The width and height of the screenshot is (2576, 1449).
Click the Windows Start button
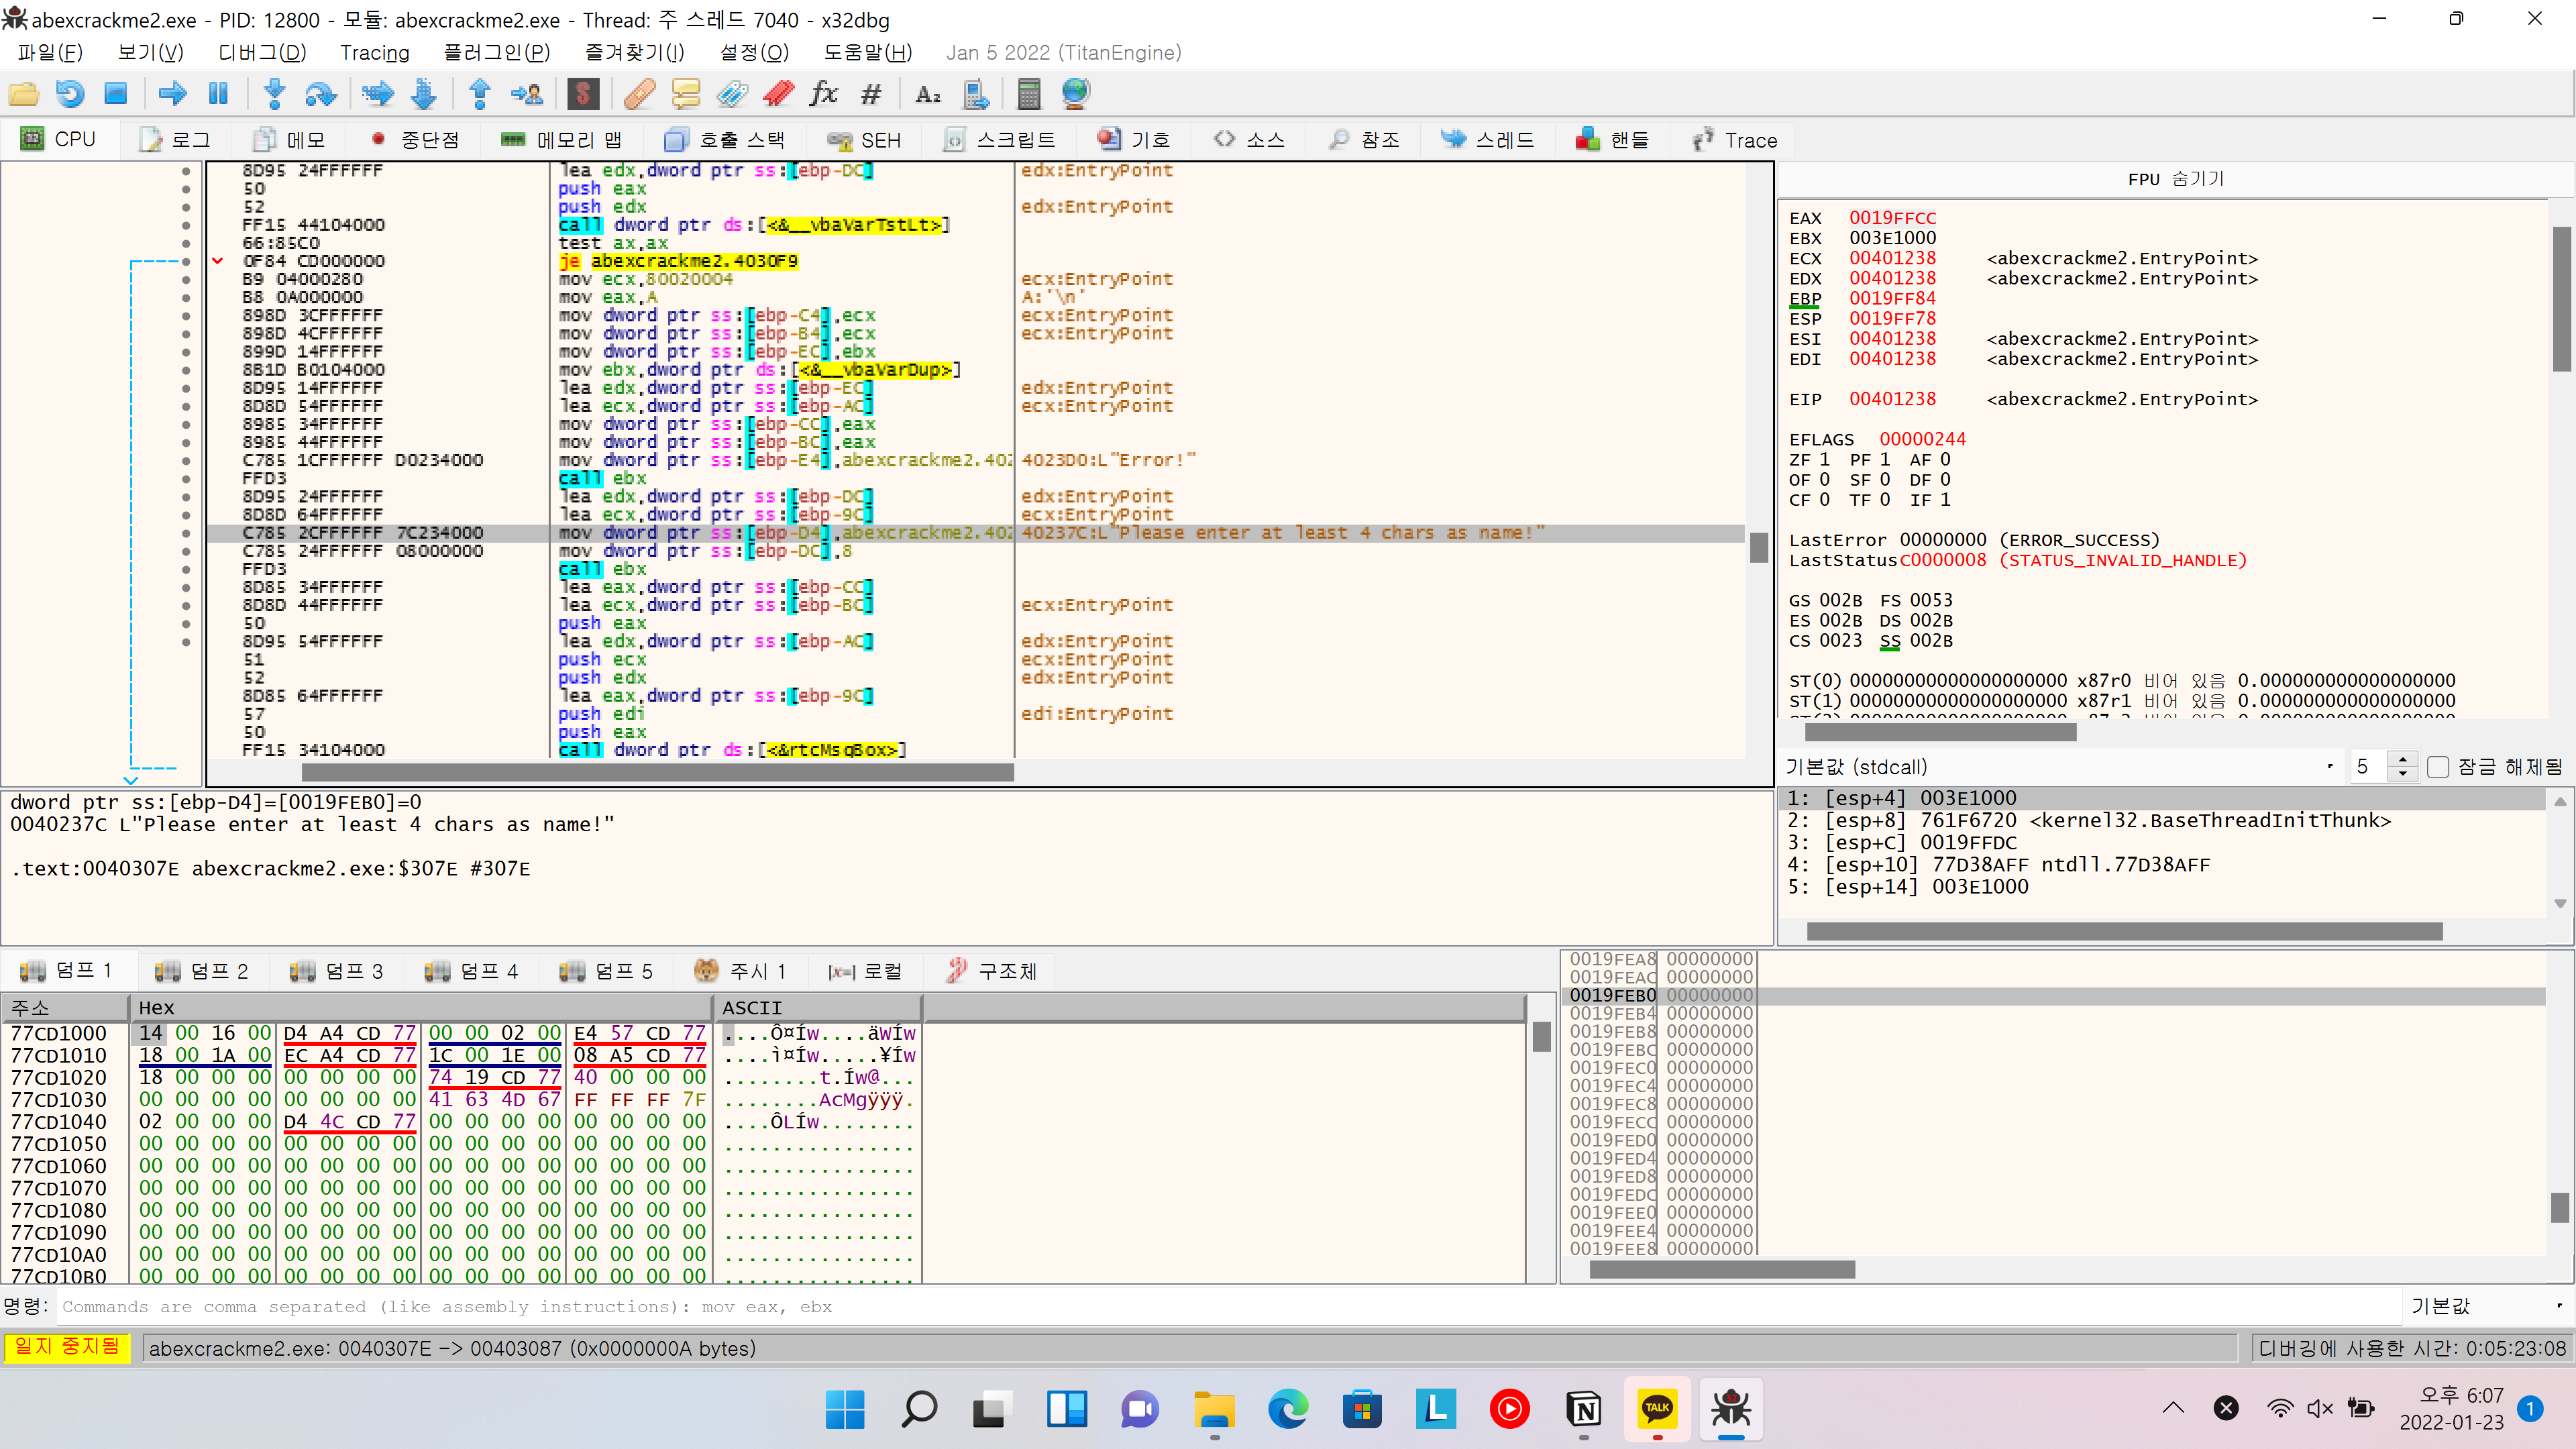click(845, 1409)
